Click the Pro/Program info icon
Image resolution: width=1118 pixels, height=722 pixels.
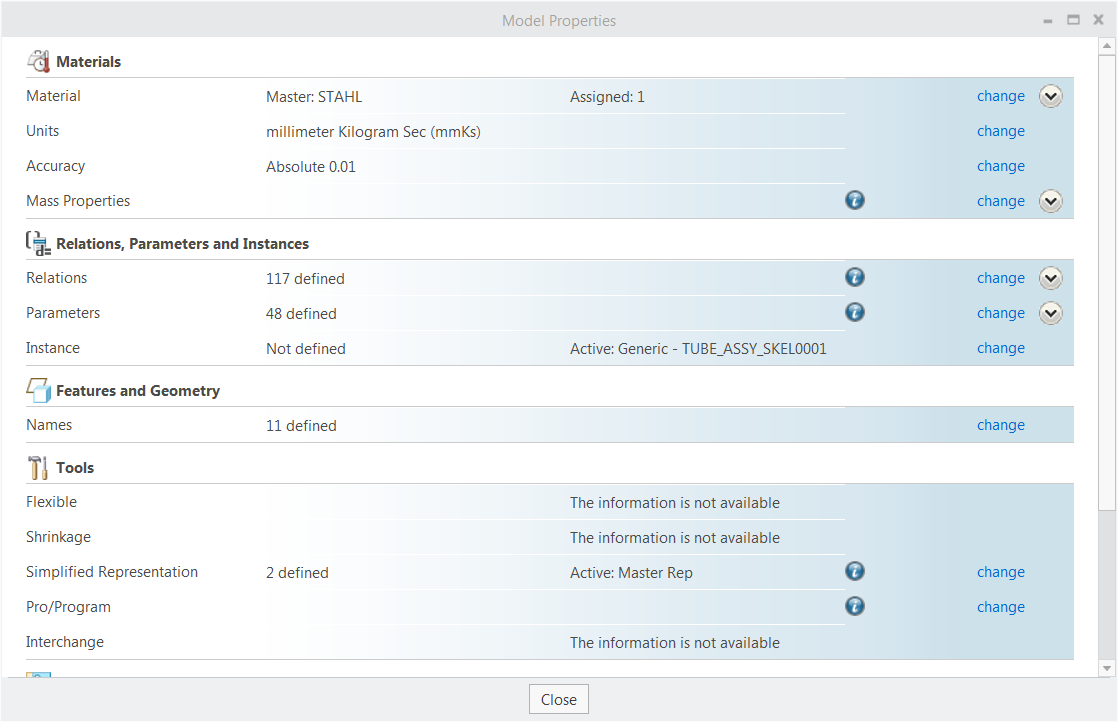[854, 606]
